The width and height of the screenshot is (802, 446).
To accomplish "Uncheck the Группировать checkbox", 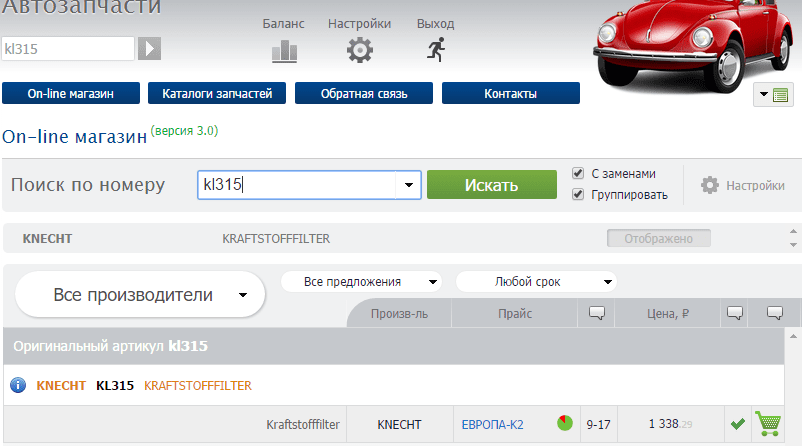I will point(578,194).
